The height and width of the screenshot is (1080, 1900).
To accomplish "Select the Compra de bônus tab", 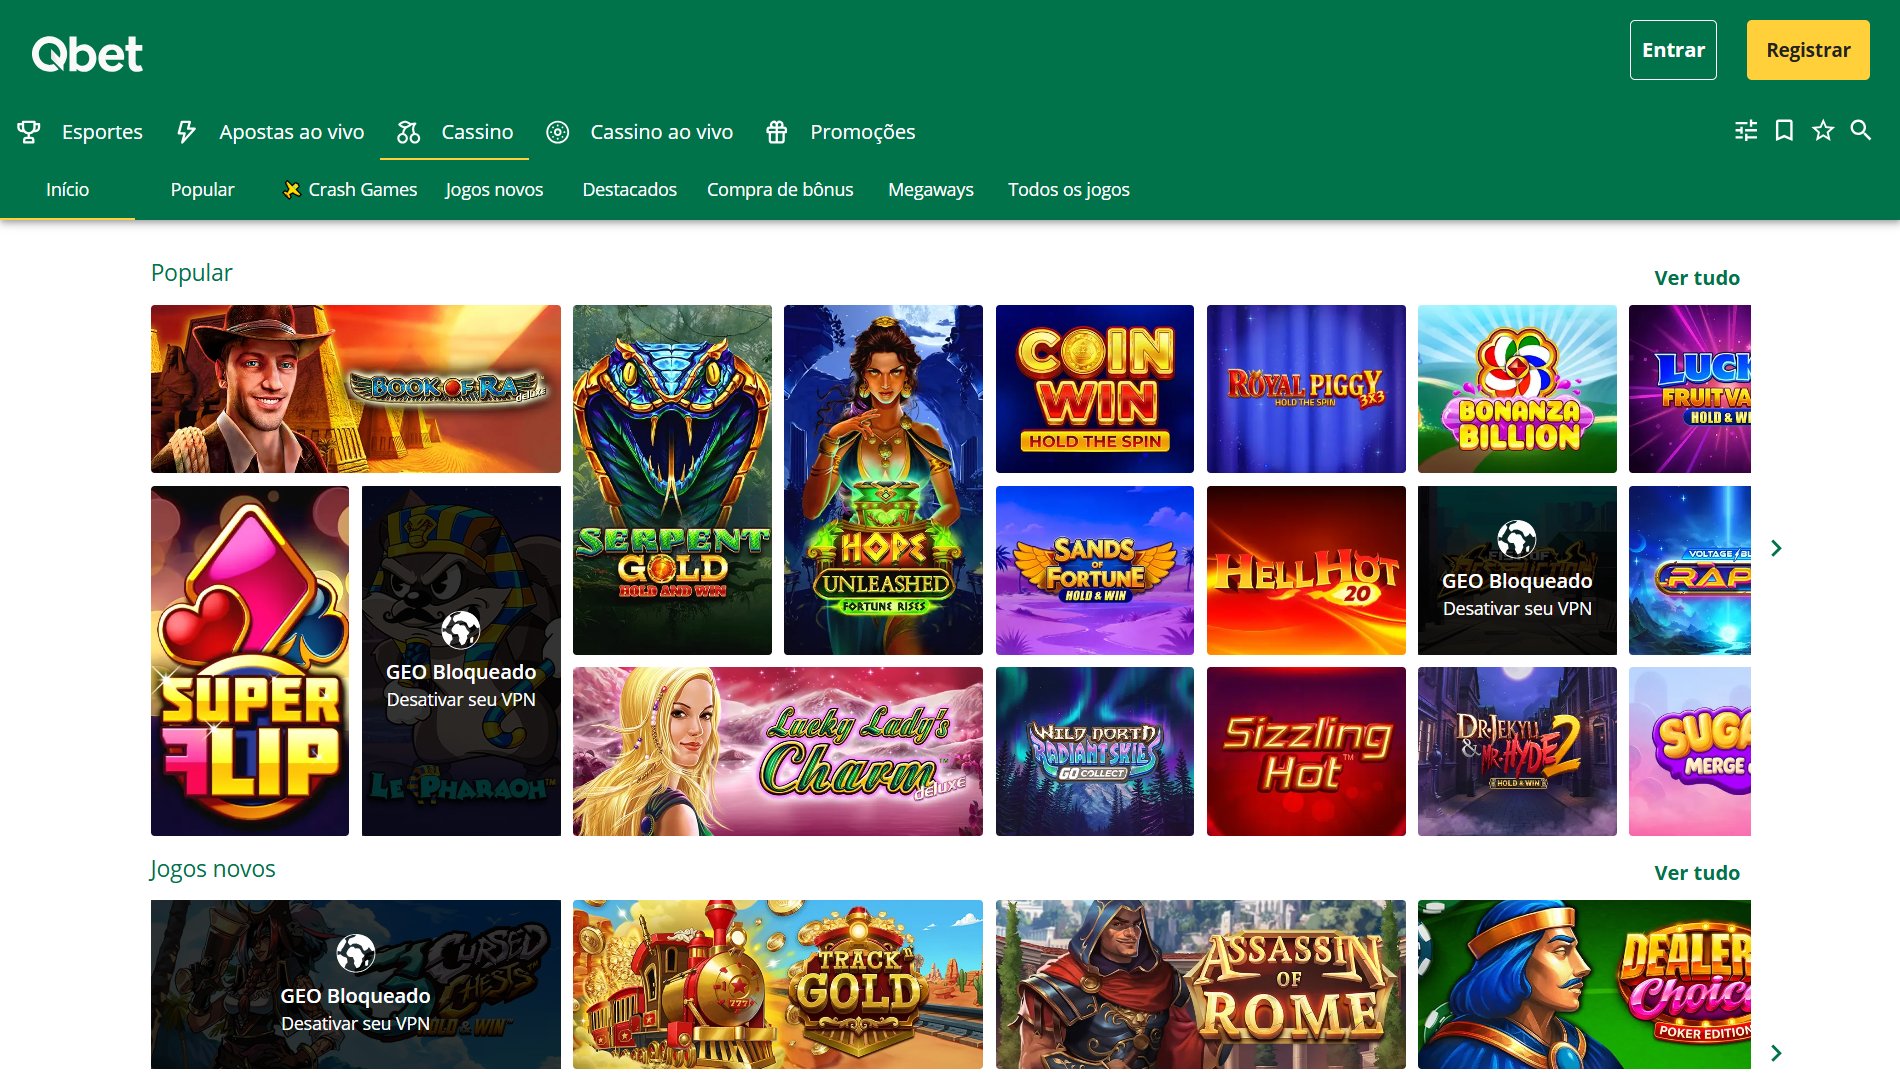I will point(780,190).
